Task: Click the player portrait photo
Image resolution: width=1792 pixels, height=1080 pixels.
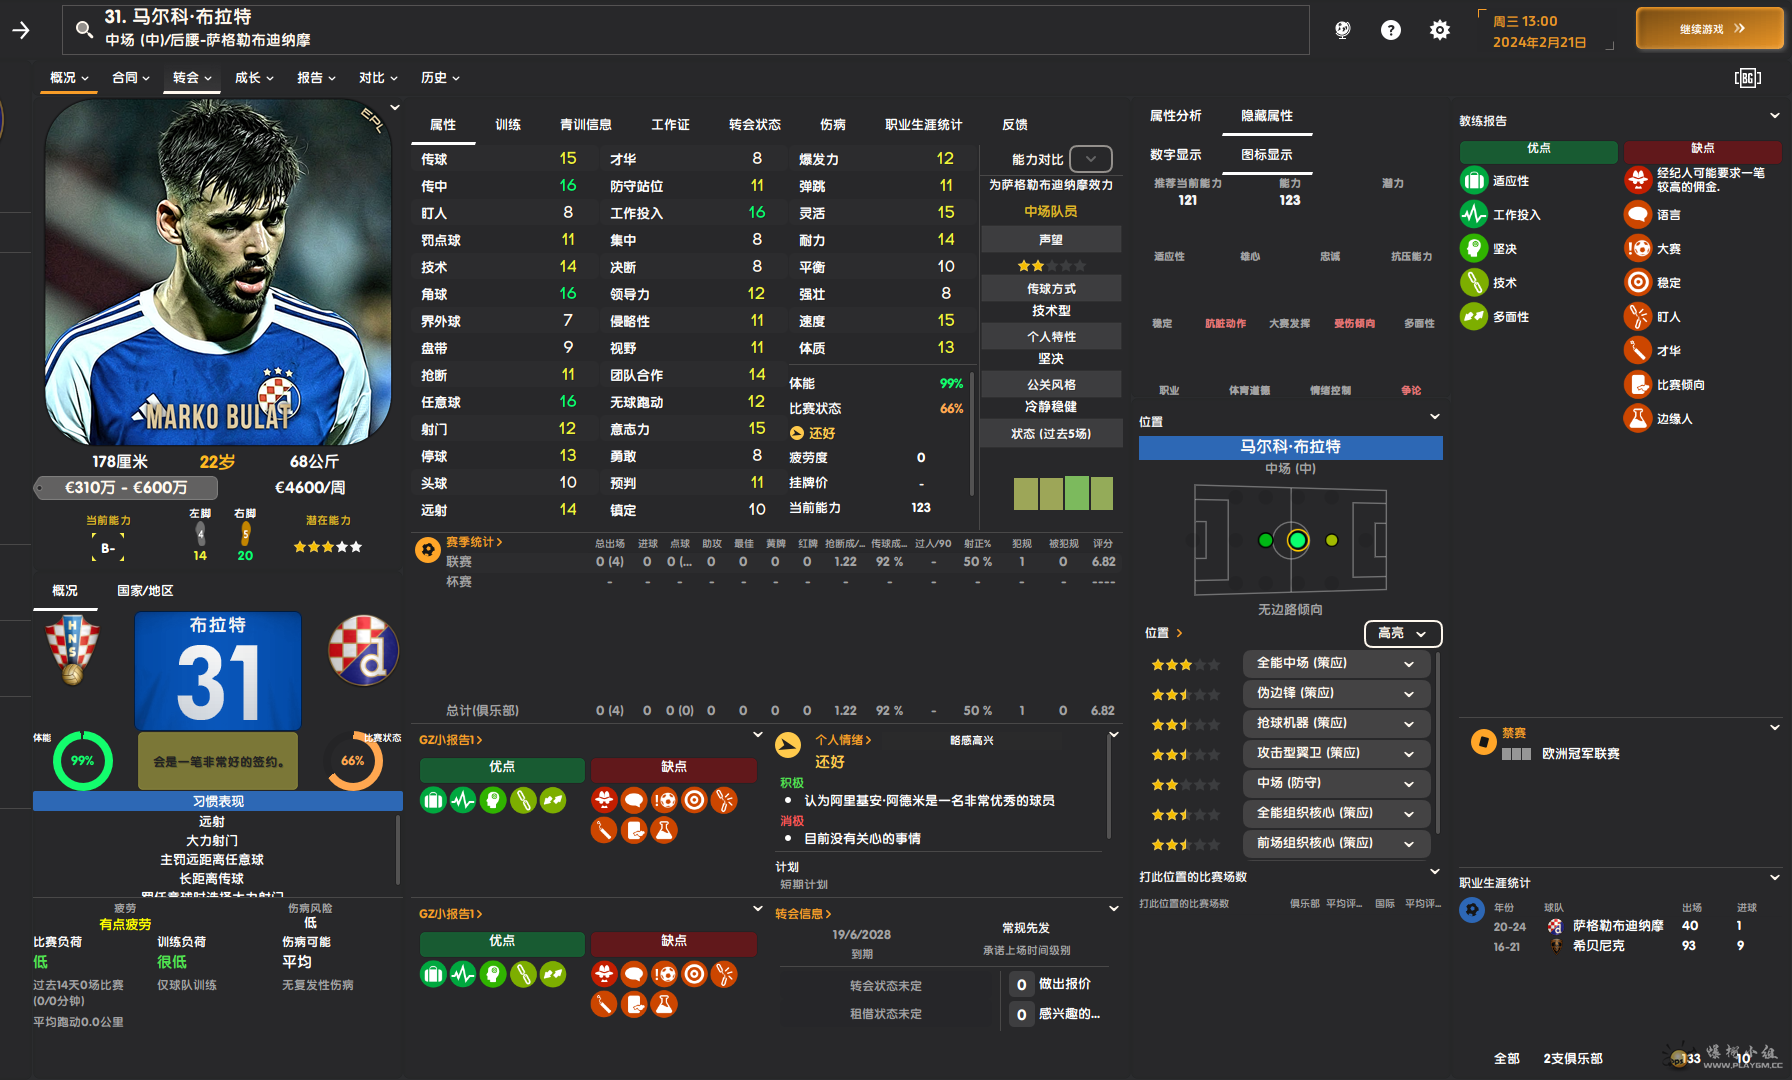Action: (x=217, y=272)
